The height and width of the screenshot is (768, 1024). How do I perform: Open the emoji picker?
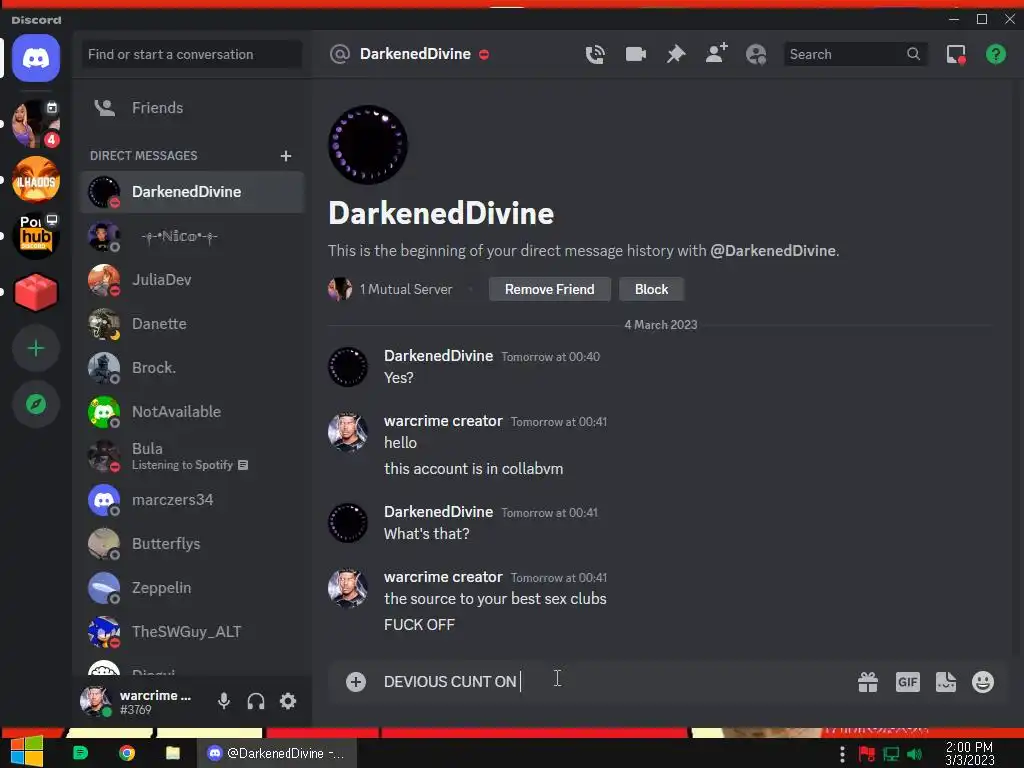983,682
